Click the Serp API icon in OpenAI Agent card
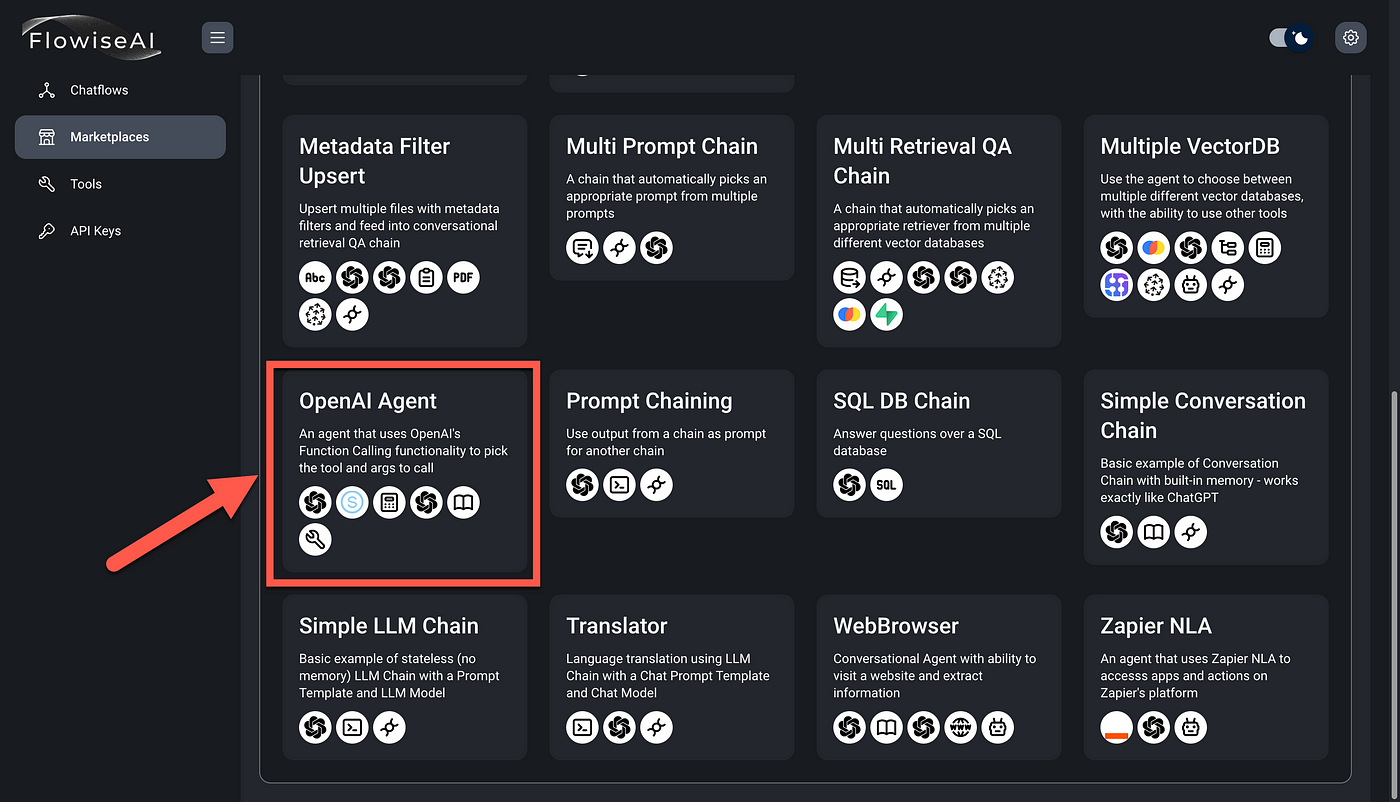Viewport: 1400px width, 802px height. pos(352,502)
